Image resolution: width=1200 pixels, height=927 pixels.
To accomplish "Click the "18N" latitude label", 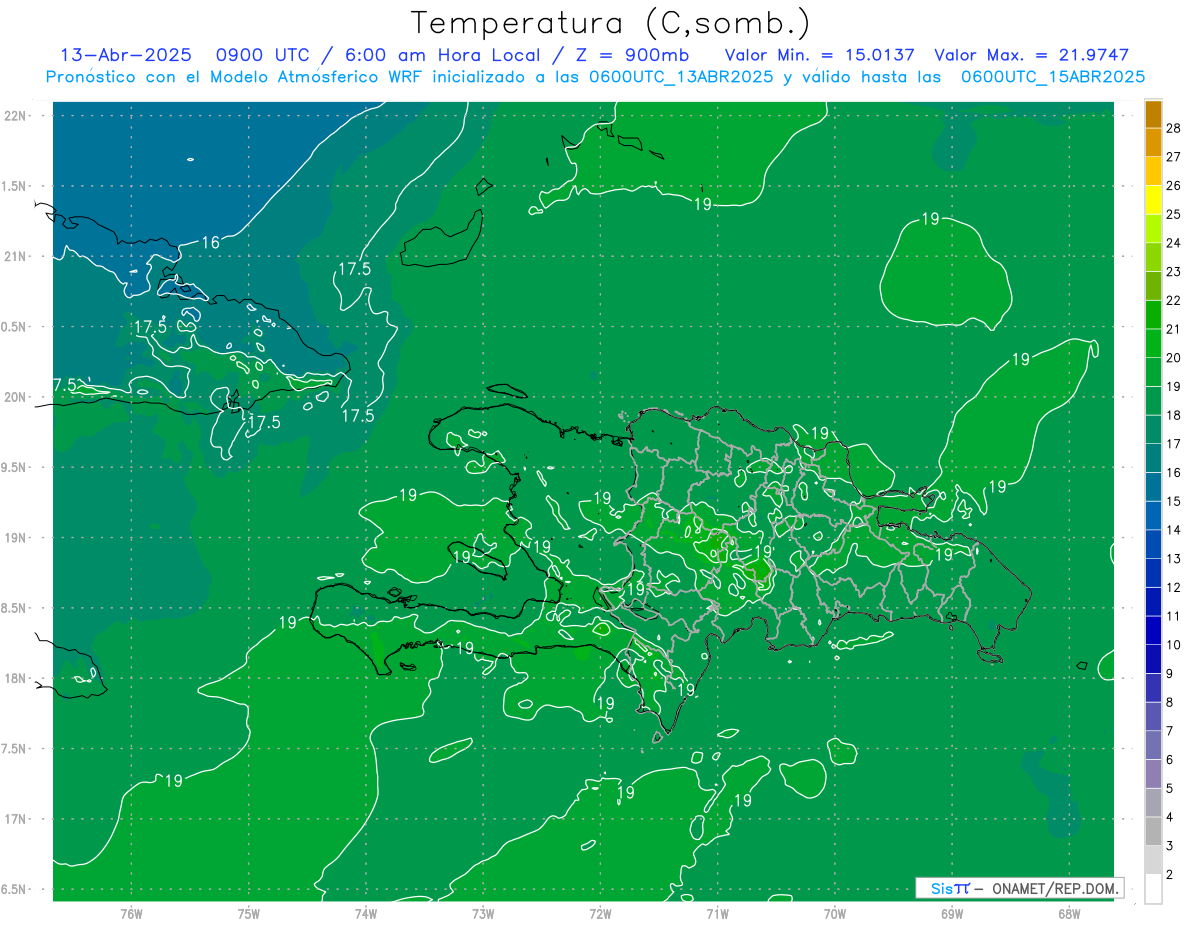I will click(x=15, y=678).
